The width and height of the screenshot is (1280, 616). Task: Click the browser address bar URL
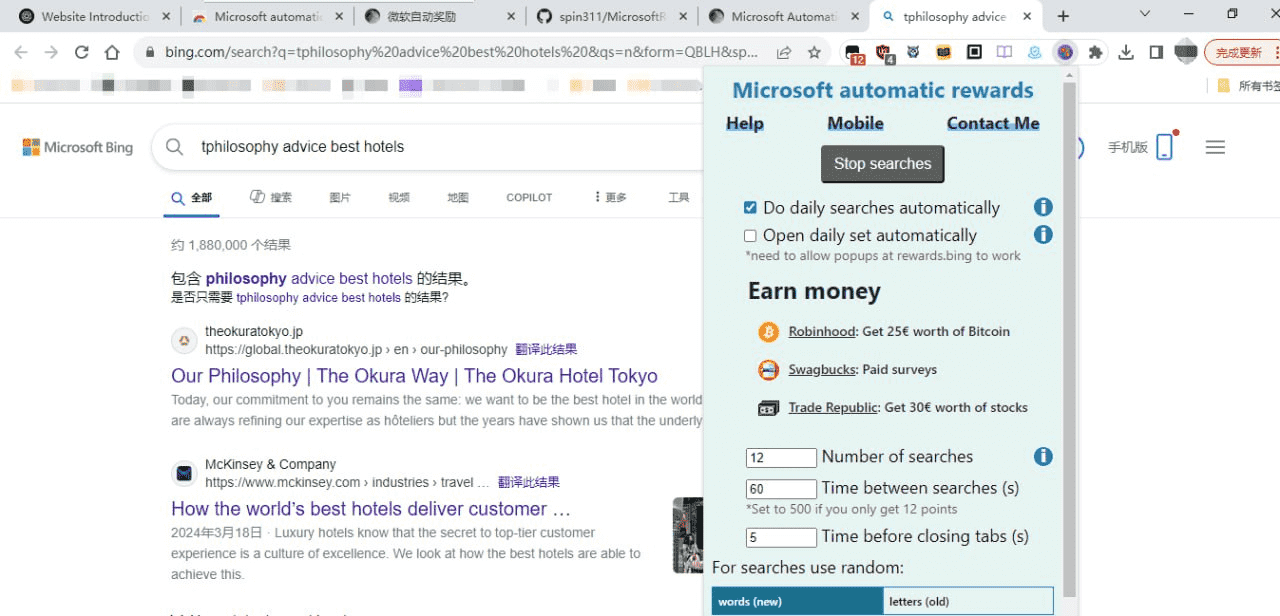461,52
